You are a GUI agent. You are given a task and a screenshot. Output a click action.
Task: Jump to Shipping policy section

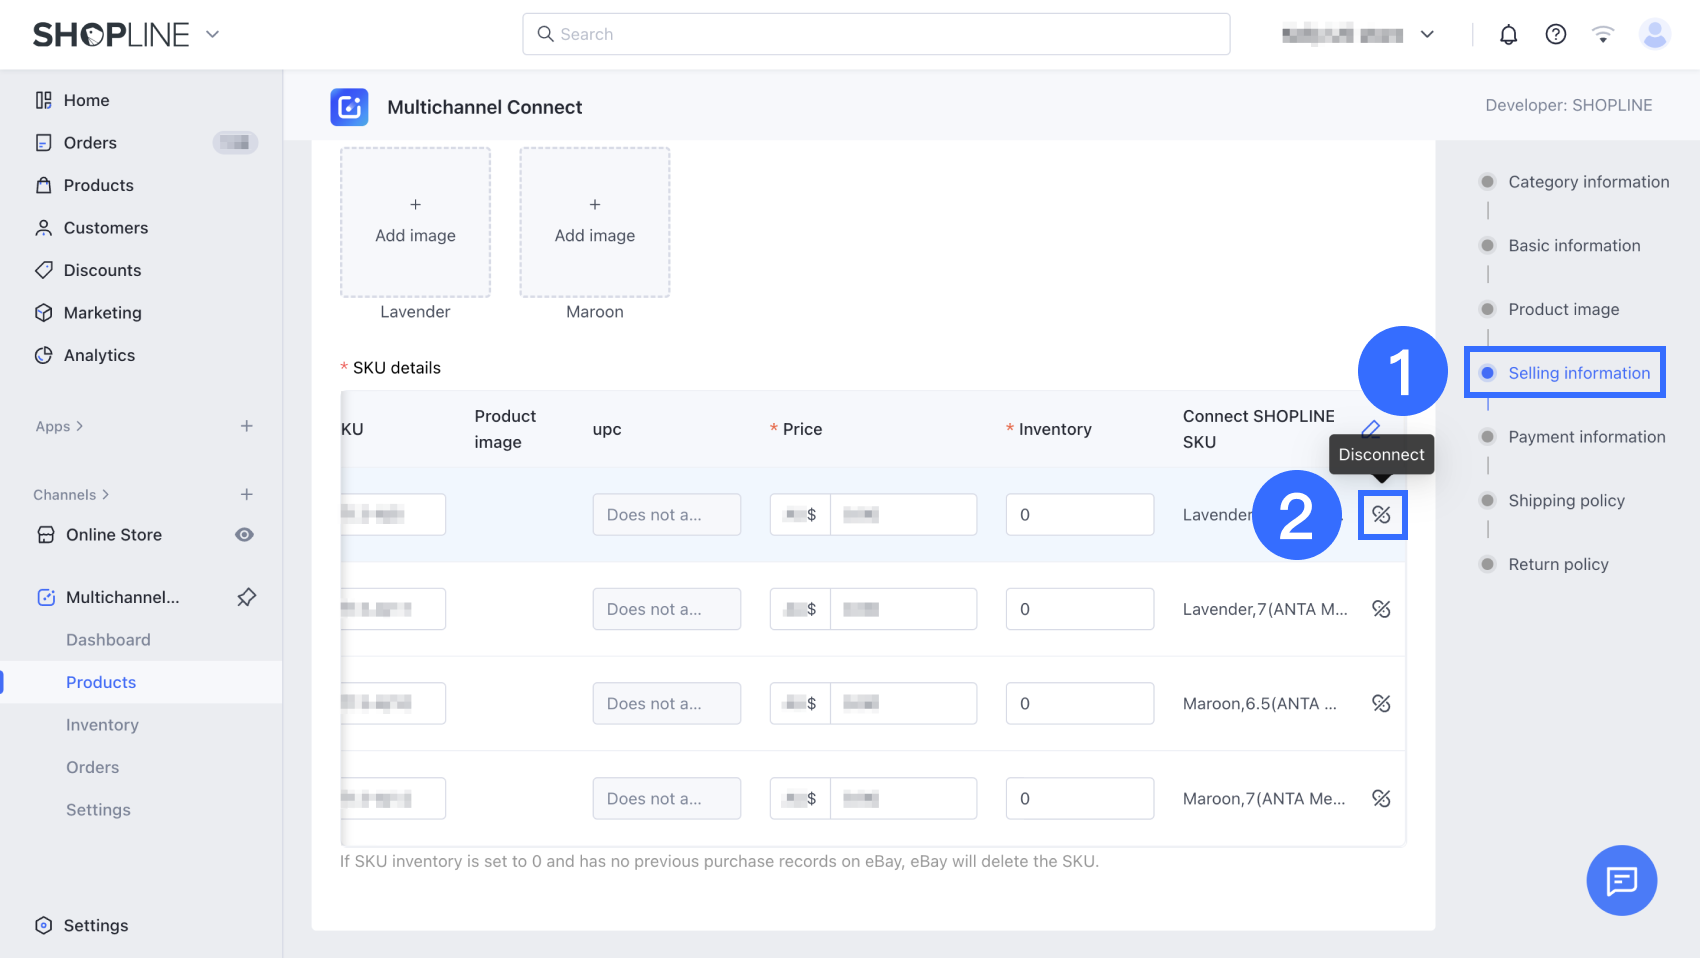pyautogui.click(x=1566, y=501)
